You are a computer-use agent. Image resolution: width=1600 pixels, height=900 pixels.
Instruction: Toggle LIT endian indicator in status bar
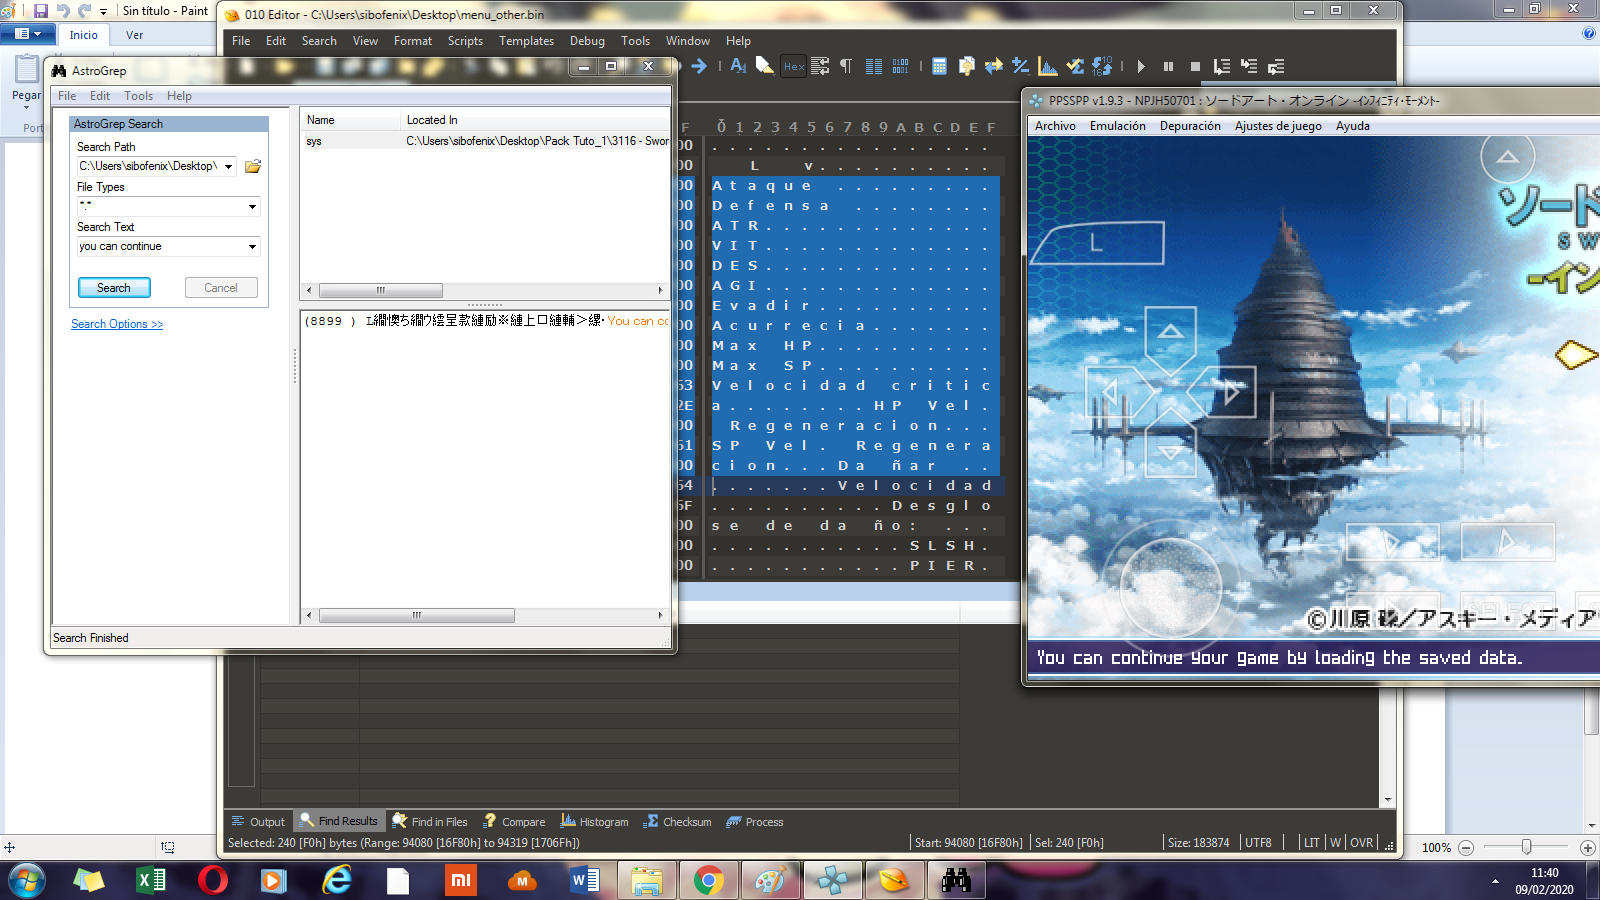(x=1312, y=843)
